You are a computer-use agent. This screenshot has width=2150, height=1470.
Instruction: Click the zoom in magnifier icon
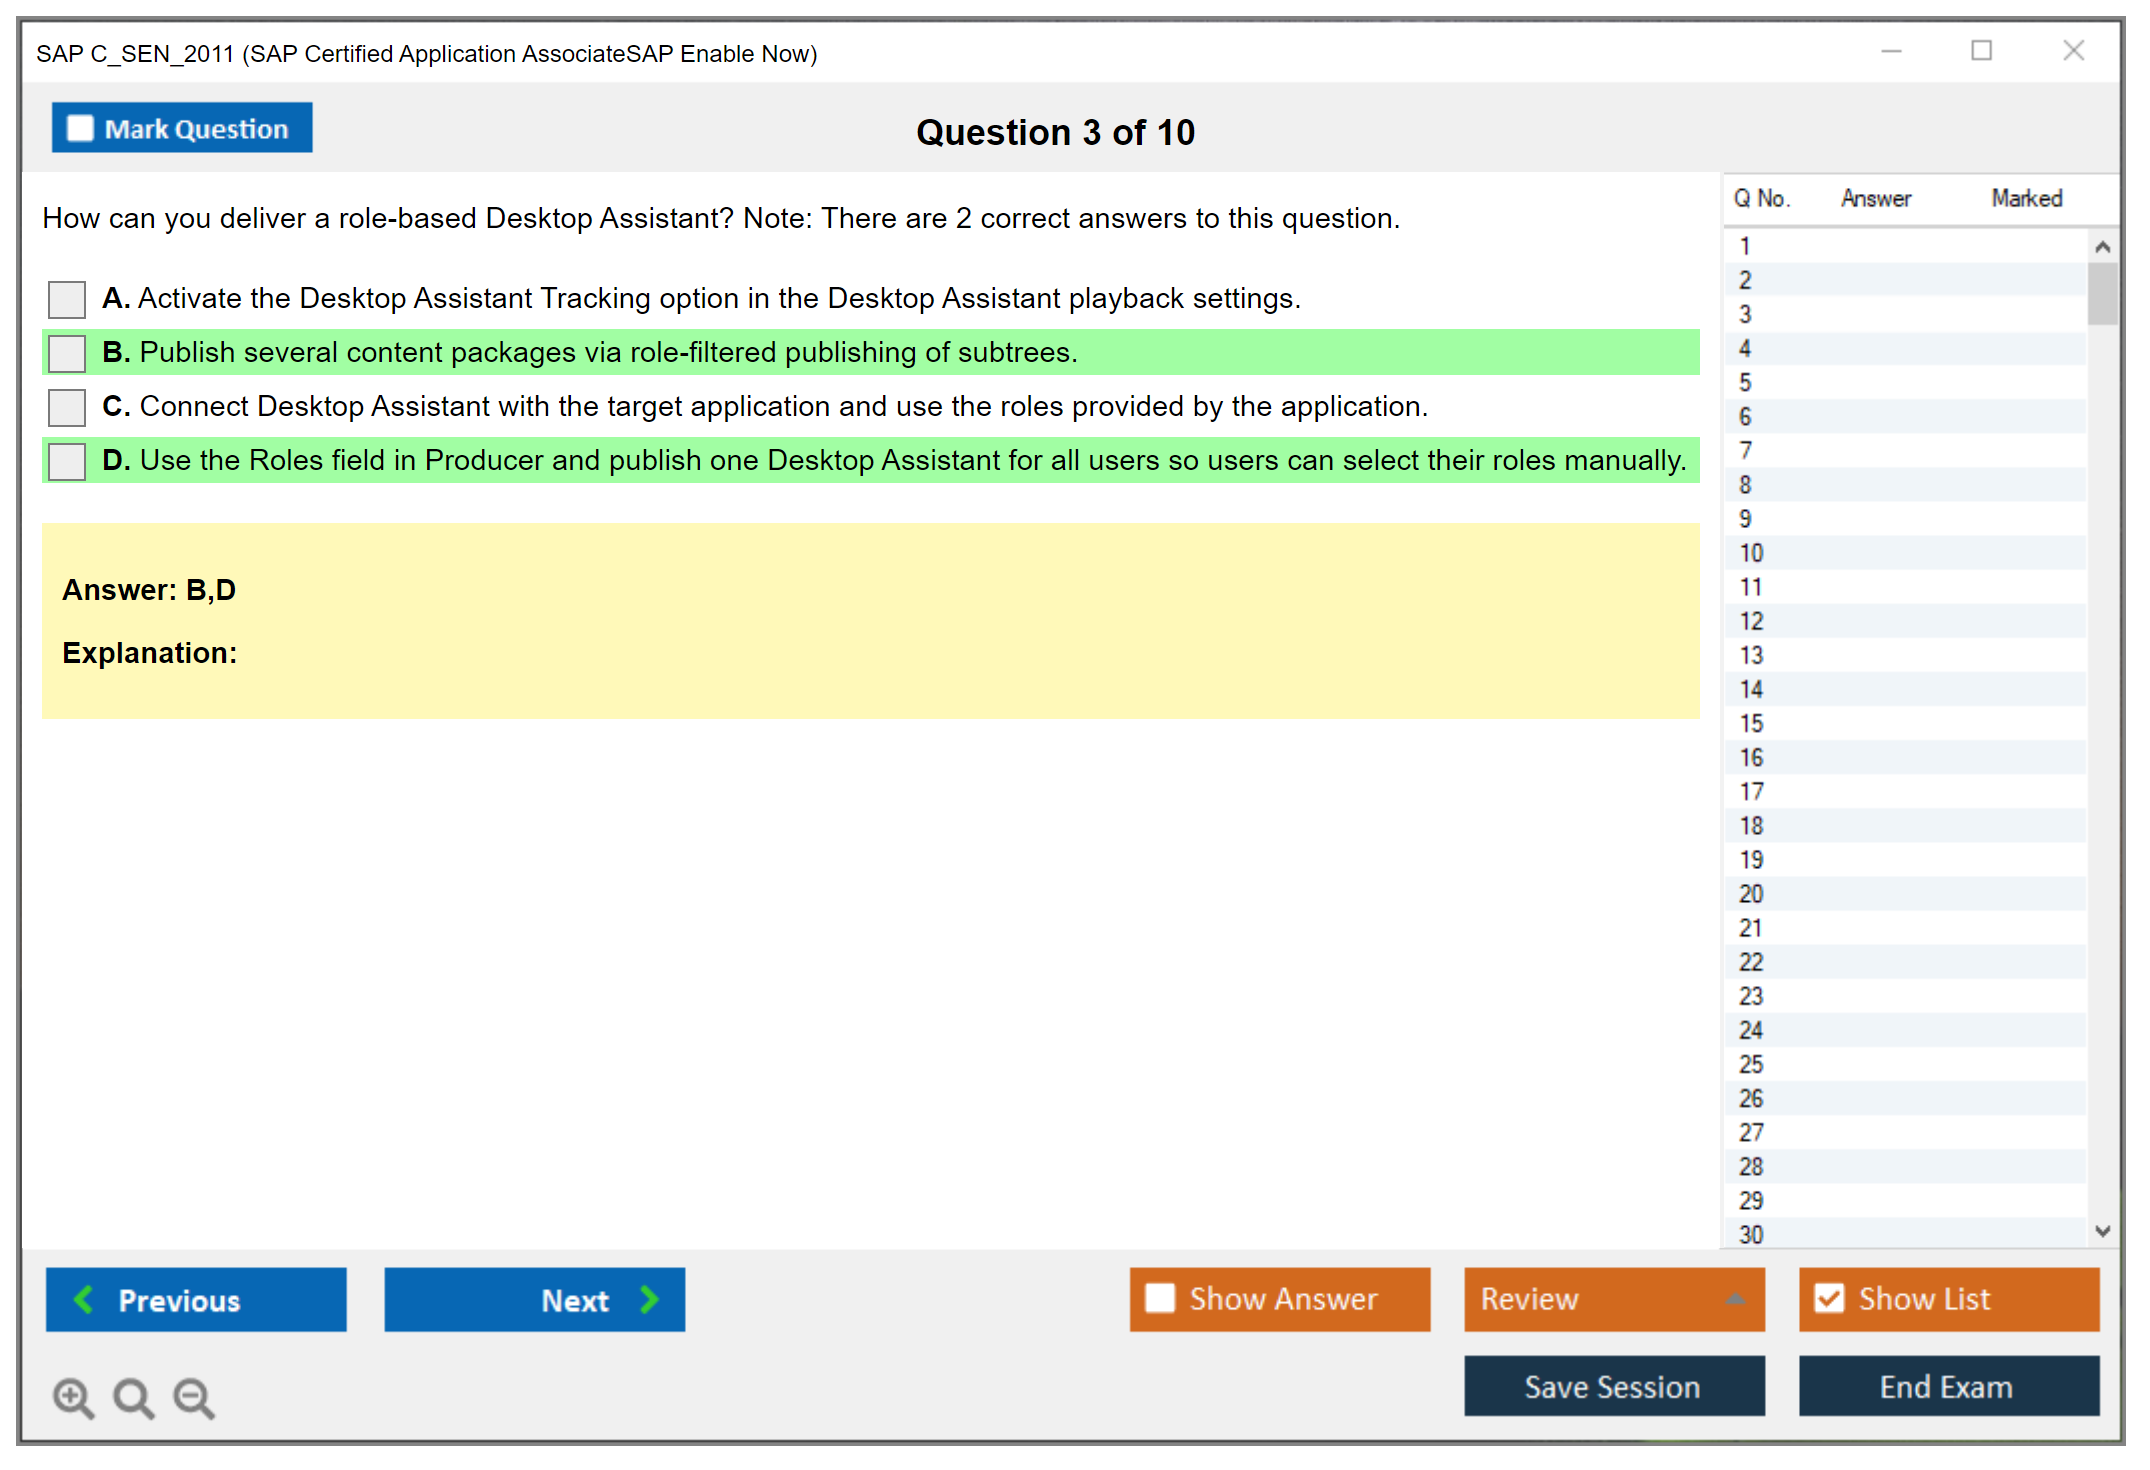pos(73,1397)
